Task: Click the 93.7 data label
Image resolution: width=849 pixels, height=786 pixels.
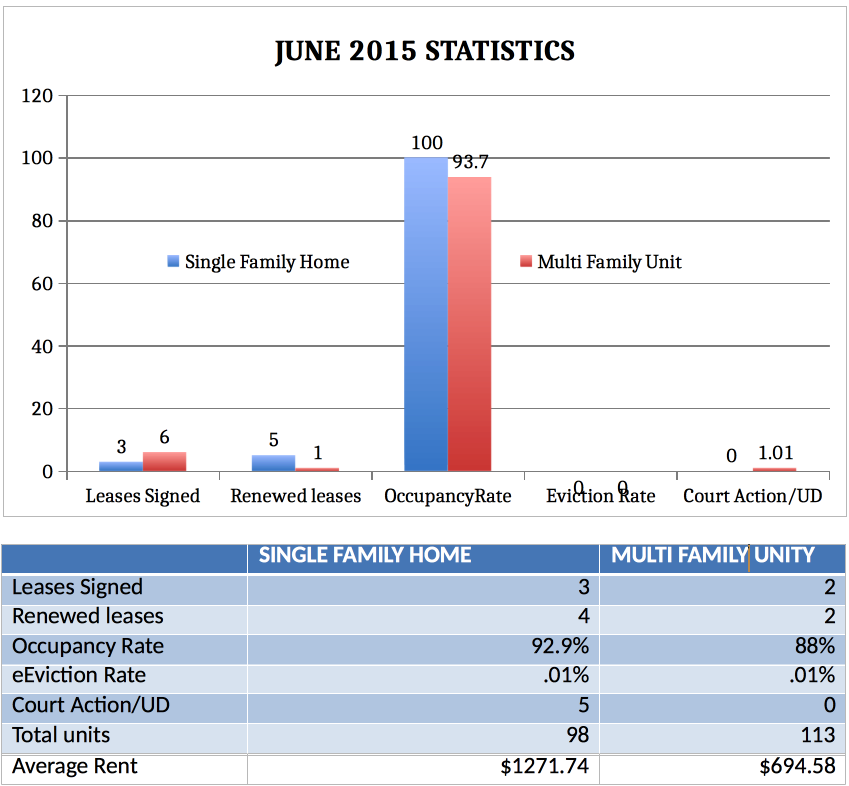Action: pos(471,162)
